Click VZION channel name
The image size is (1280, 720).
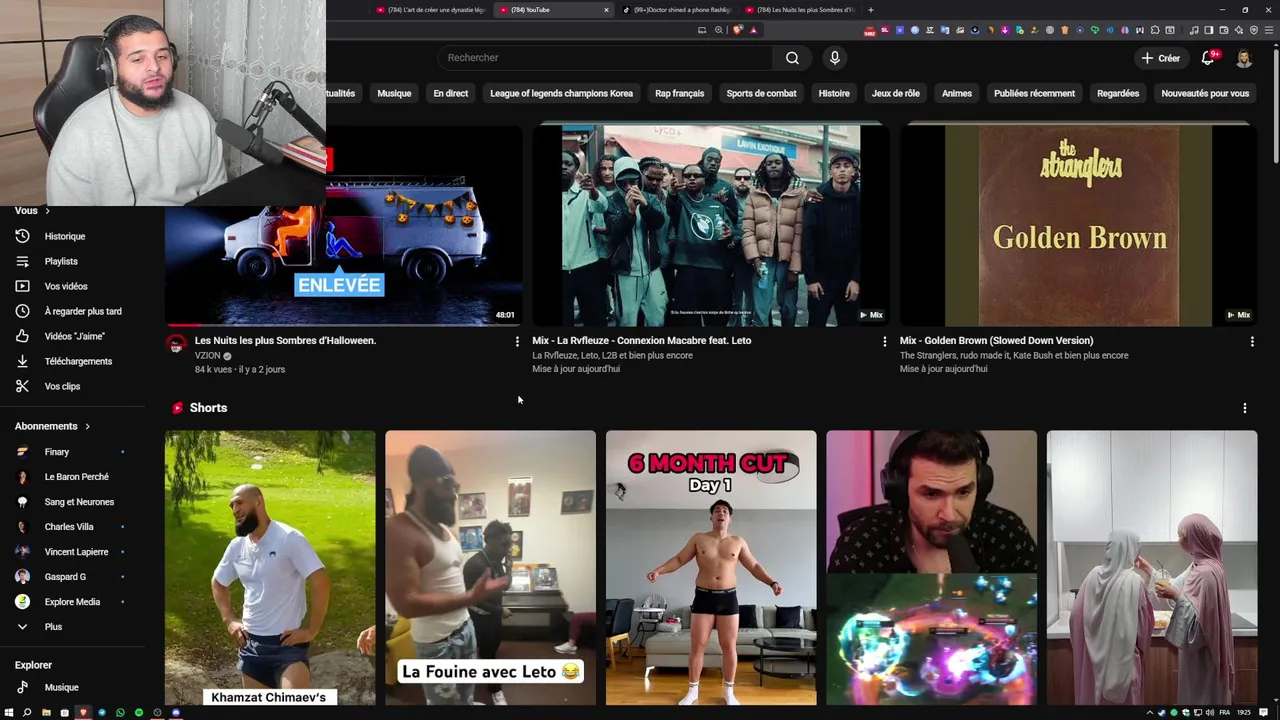[x=207, y=356]
